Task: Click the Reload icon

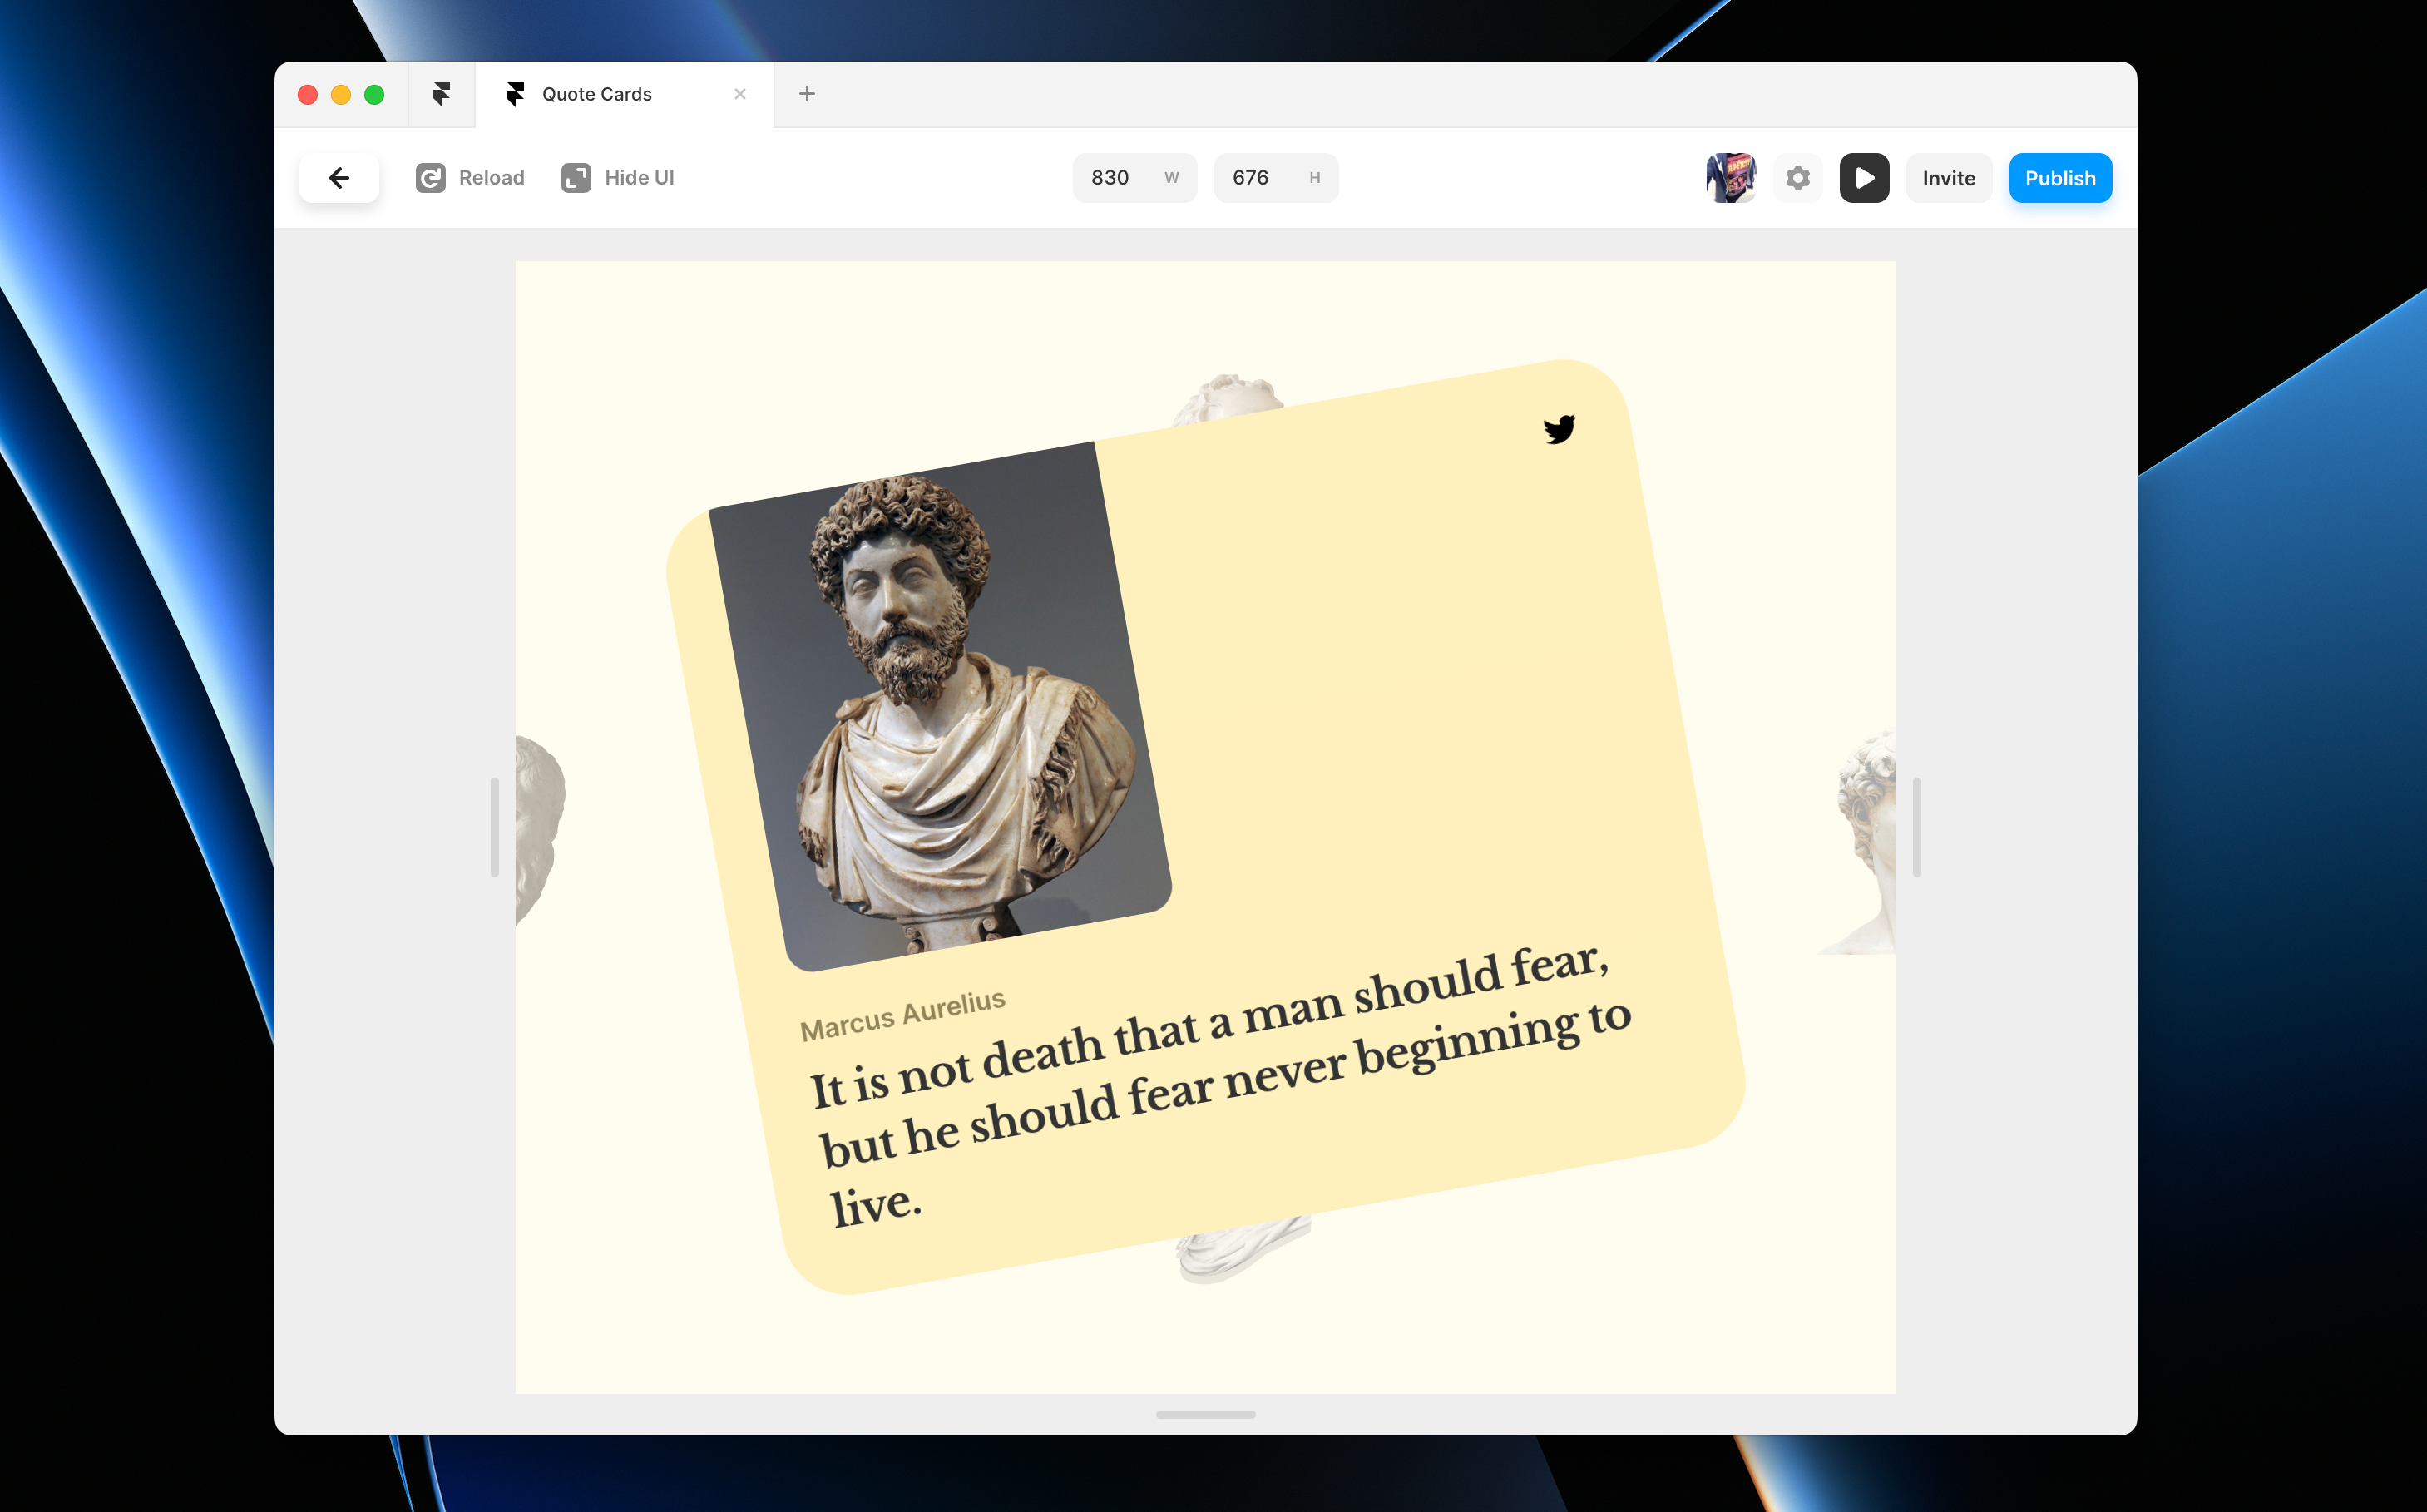Action: 431,178
